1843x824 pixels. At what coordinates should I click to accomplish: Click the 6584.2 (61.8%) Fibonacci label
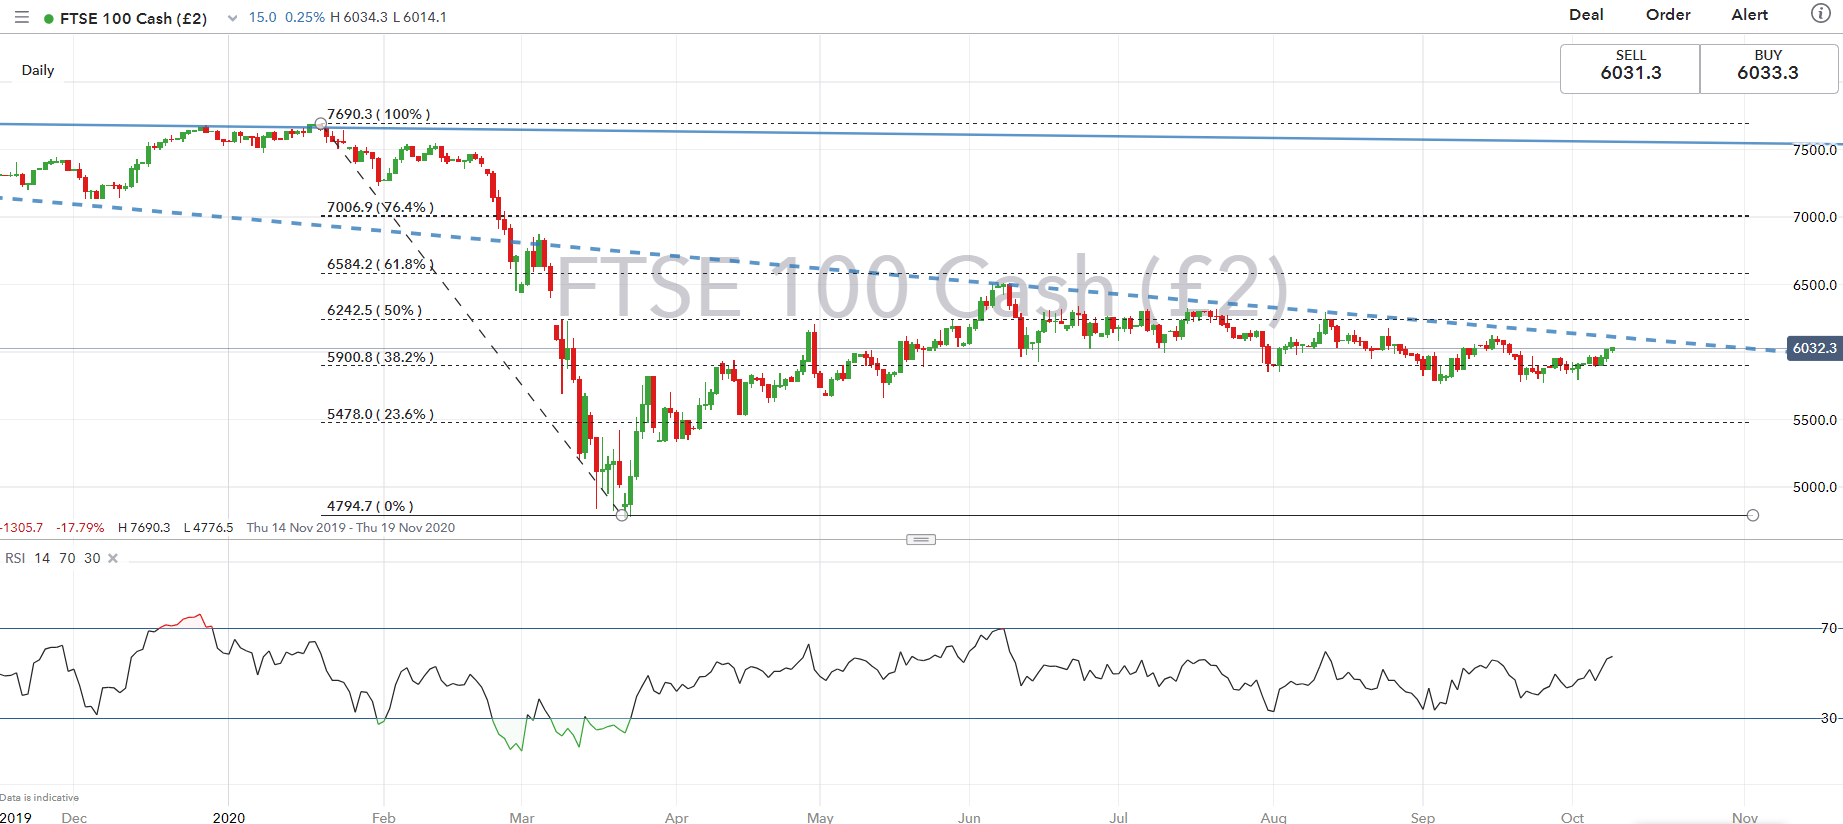(x=380, y=264)
